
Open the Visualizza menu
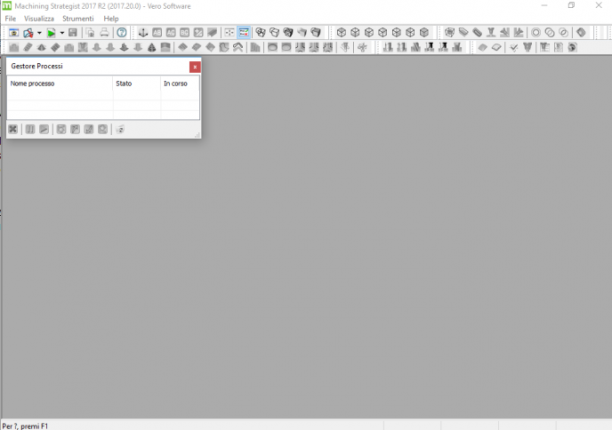[39, 18]
